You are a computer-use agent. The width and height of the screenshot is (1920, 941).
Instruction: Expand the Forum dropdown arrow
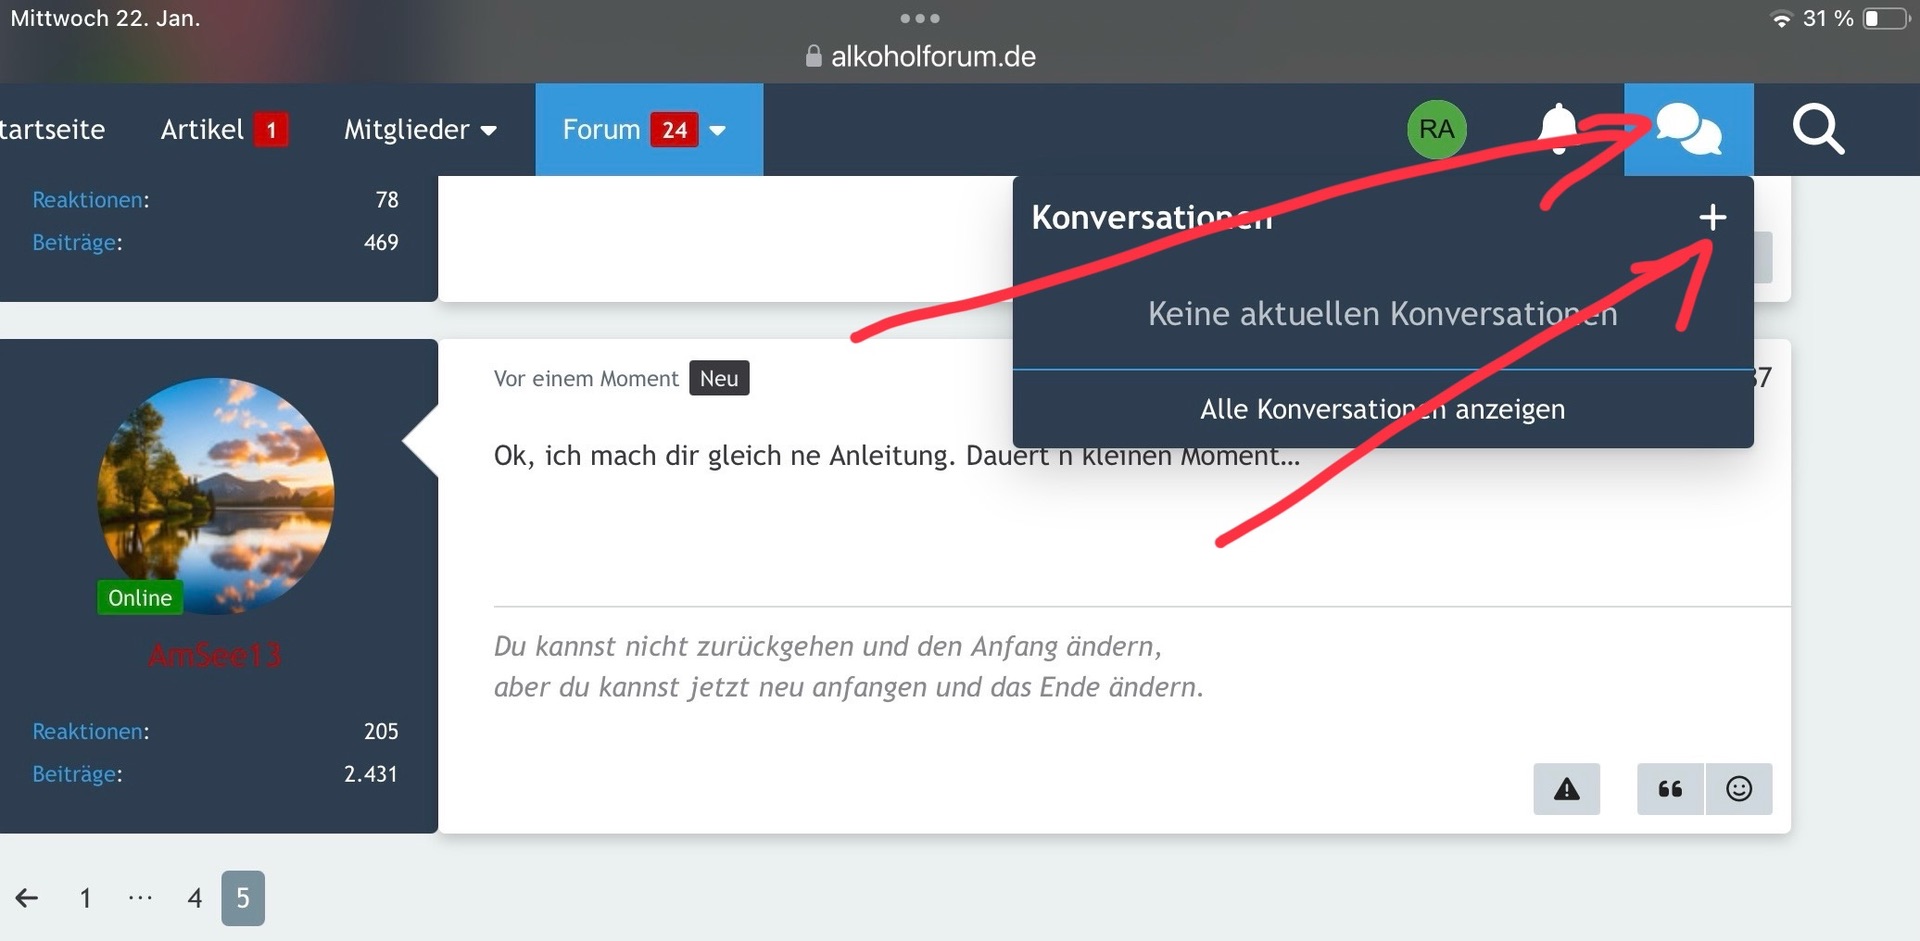(x=718, y=130)
